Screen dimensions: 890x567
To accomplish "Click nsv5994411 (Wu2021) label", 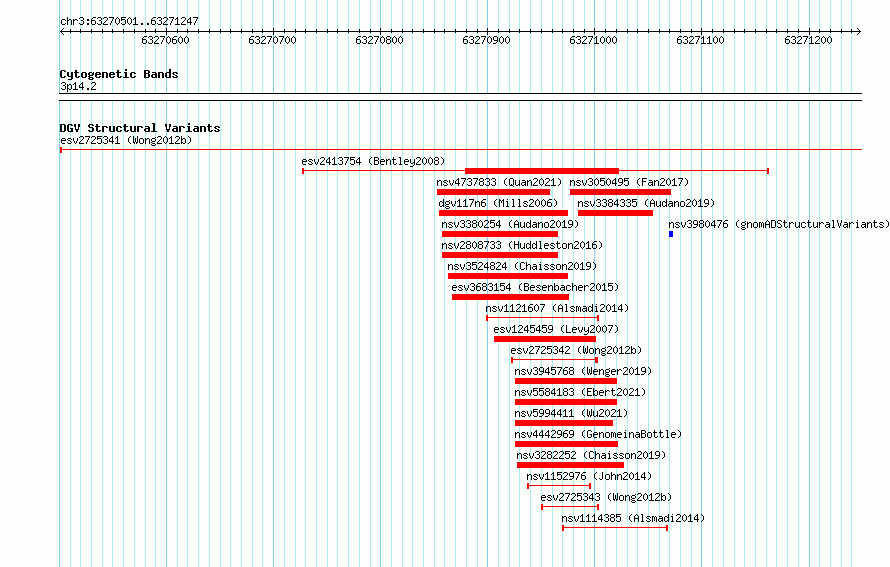I will click(571, 413).
